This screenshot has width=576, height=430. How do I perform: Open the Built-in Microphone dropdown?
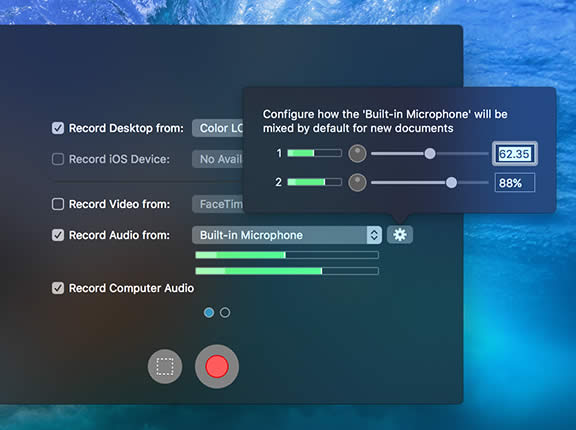click(x=287, y=235)
